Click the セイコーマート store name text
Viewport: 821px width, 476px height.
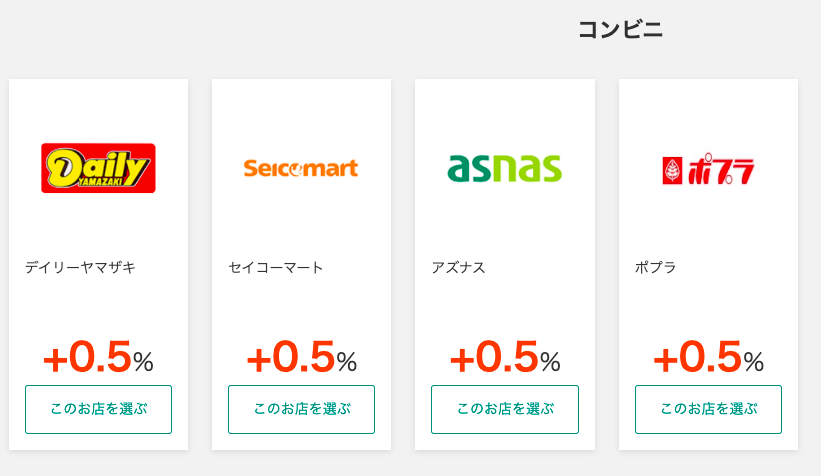click(276, 267)
